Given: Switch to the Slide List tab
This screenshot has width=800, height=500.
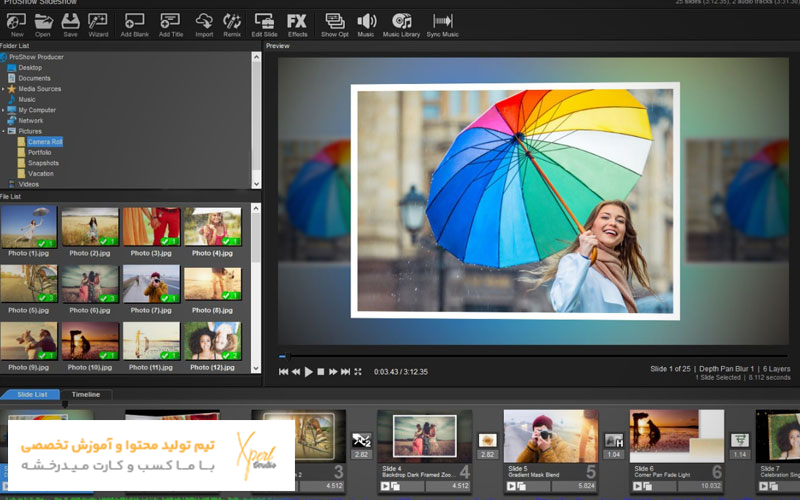Looking at the screenshot, I should click(31, 394).
